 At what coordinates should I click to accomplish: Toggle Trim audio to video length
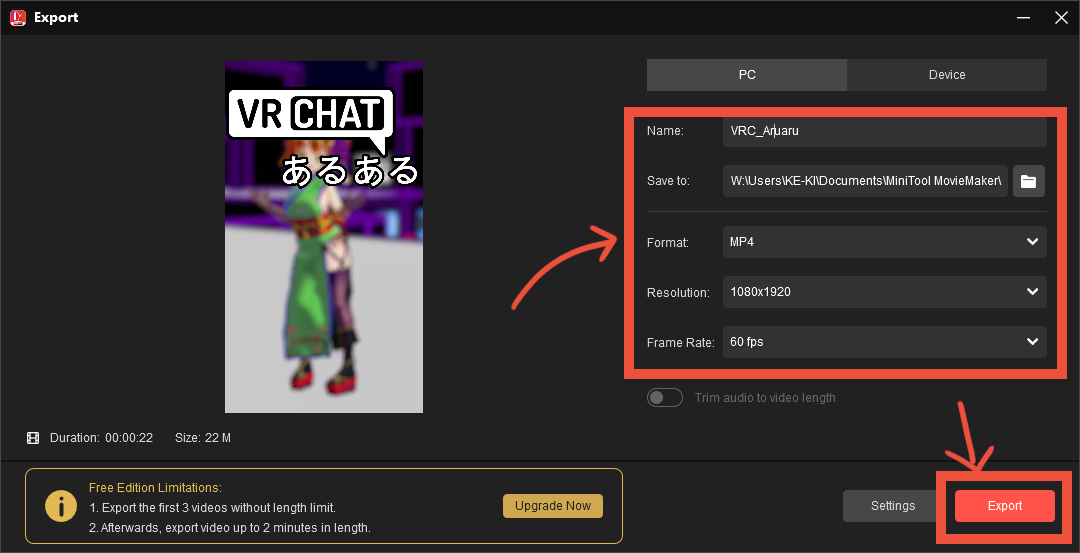coord(664,398)
